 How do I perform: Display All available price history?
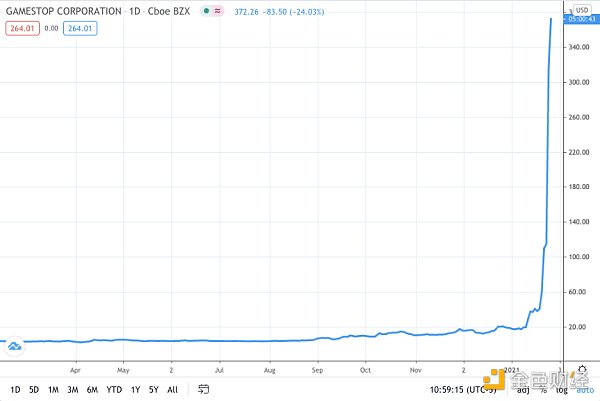(x=172, y=388)
